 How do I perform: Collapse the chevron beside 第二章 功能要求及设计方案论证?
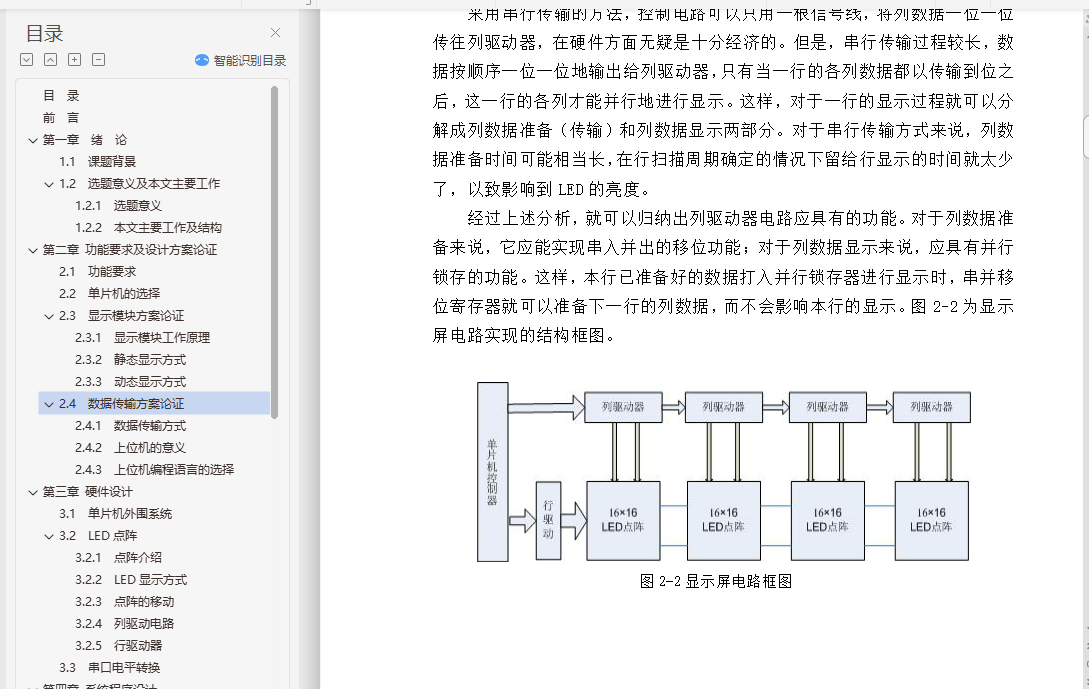pyautogui.click(x=33, y=250)
